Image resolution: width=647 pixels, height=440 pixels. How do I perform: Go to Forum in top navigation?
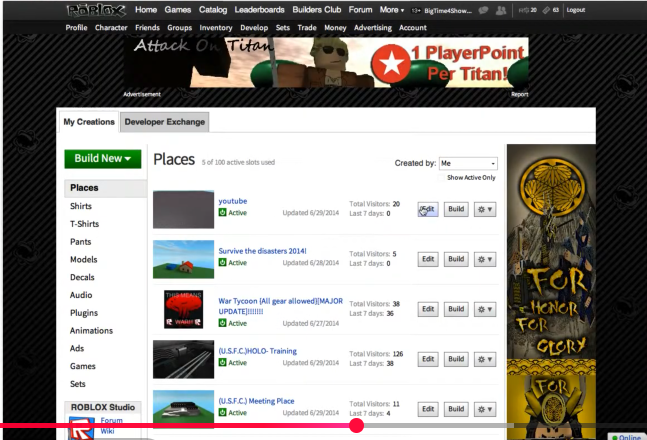[360, 9]
